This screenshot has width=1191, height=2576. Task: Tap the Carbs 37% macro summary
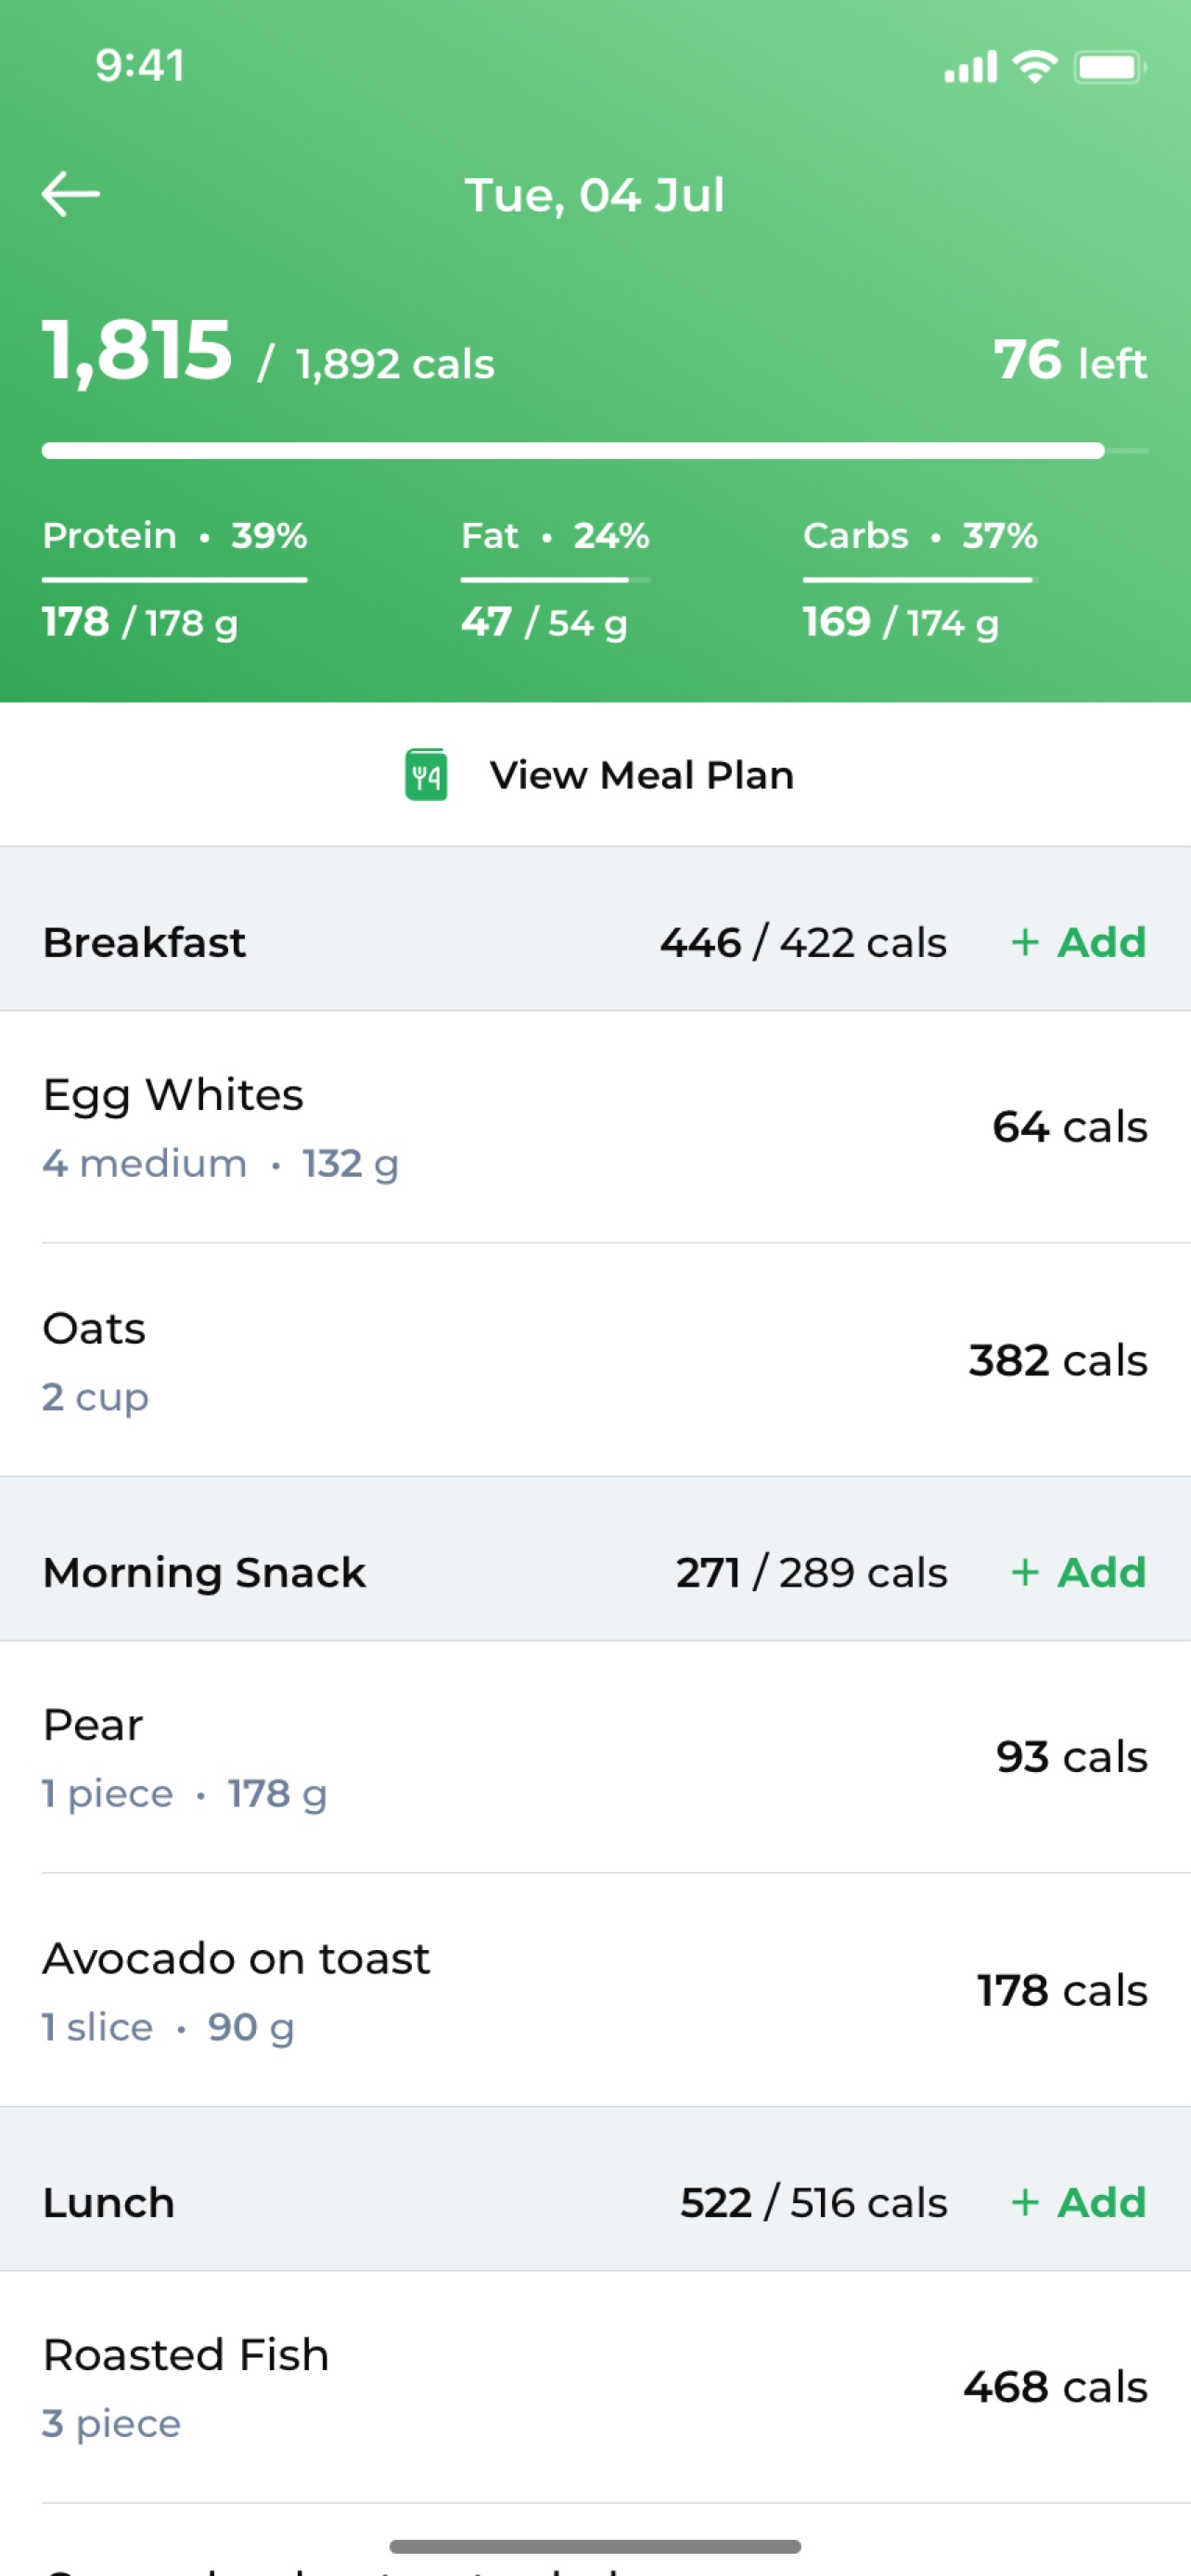[920, 580]
